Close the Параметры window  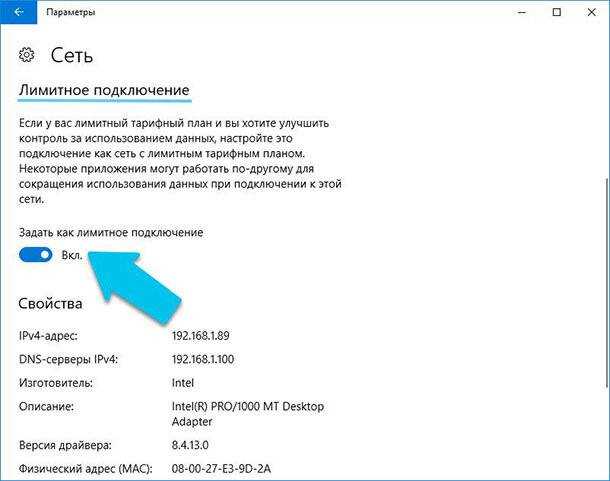tap(591, 12)
